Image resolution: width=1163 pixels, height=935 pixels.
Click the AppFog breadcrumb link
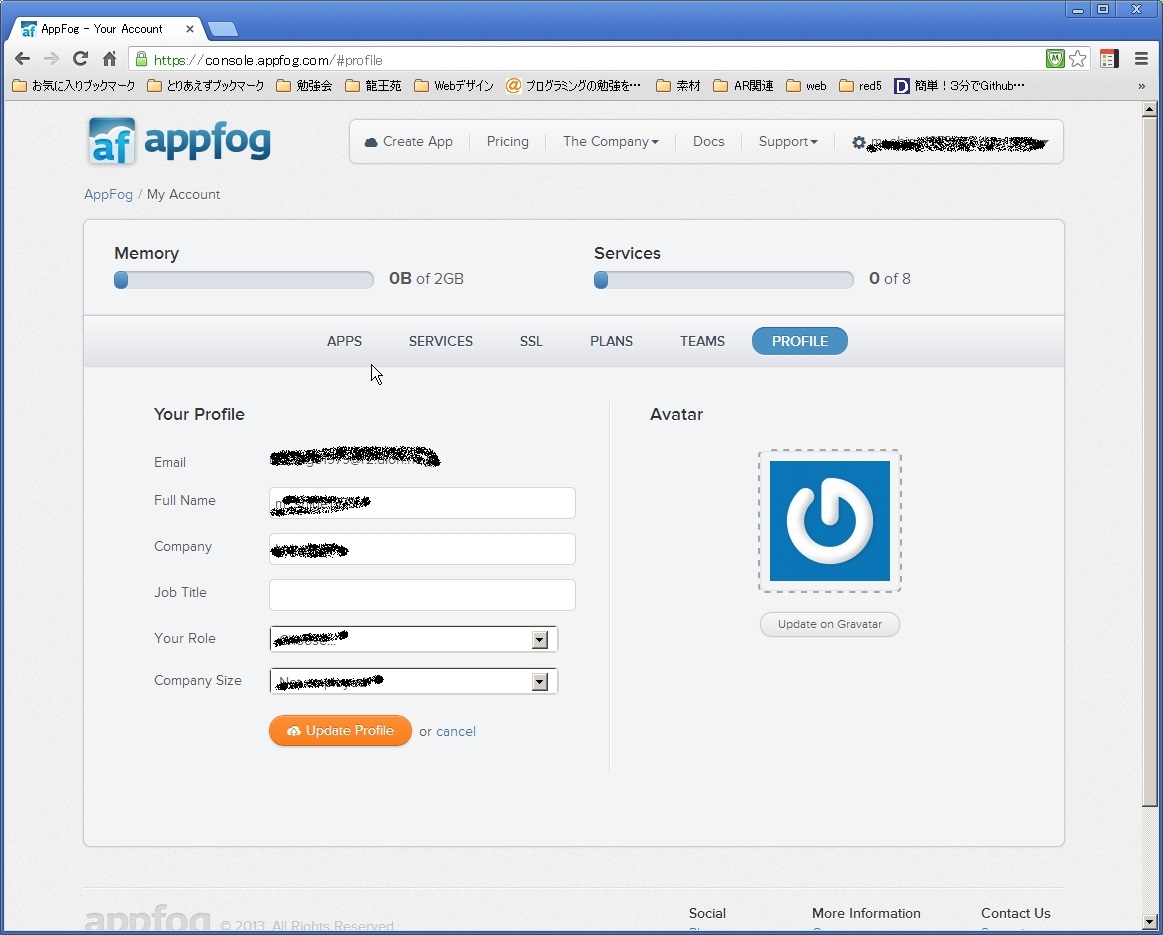tap(108, 194)
